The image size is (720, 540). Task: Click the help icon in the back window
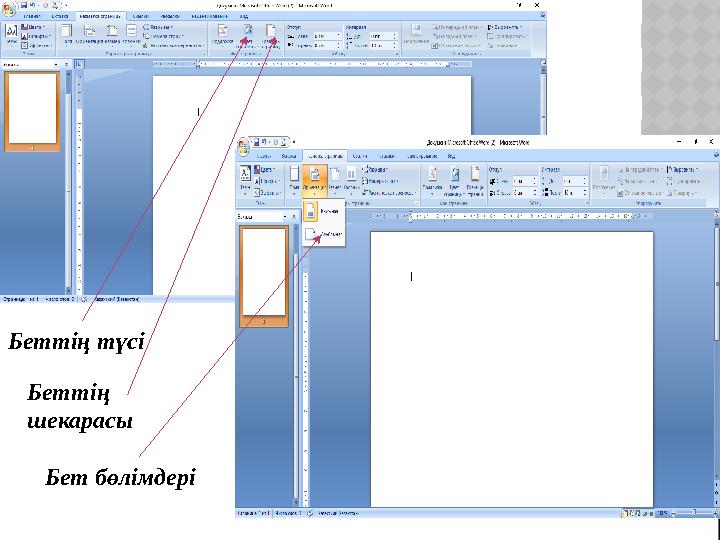(x=543, y=16)
